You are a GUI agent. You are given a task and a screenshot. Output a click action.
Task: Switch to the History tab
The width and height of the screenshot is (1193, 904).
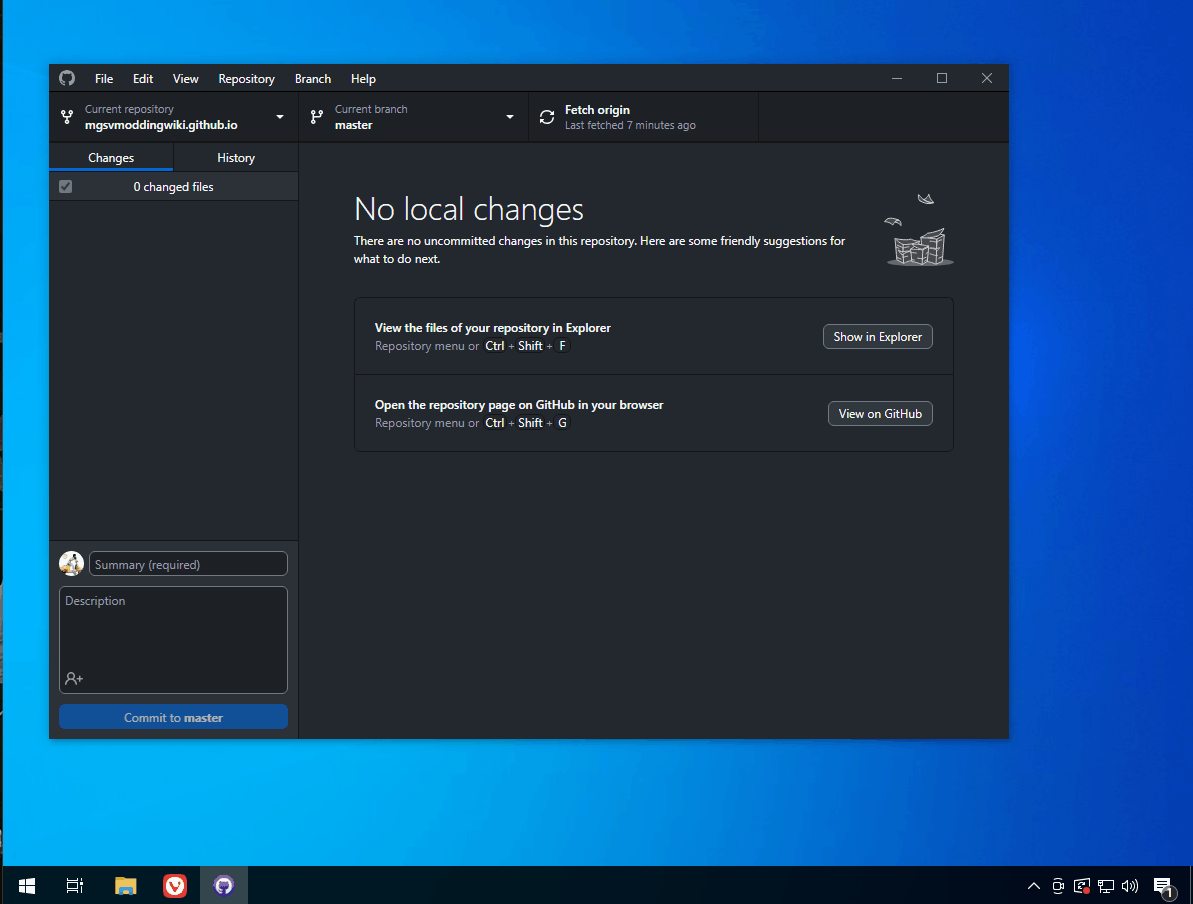pyautogui.click(x=236, y=158)
